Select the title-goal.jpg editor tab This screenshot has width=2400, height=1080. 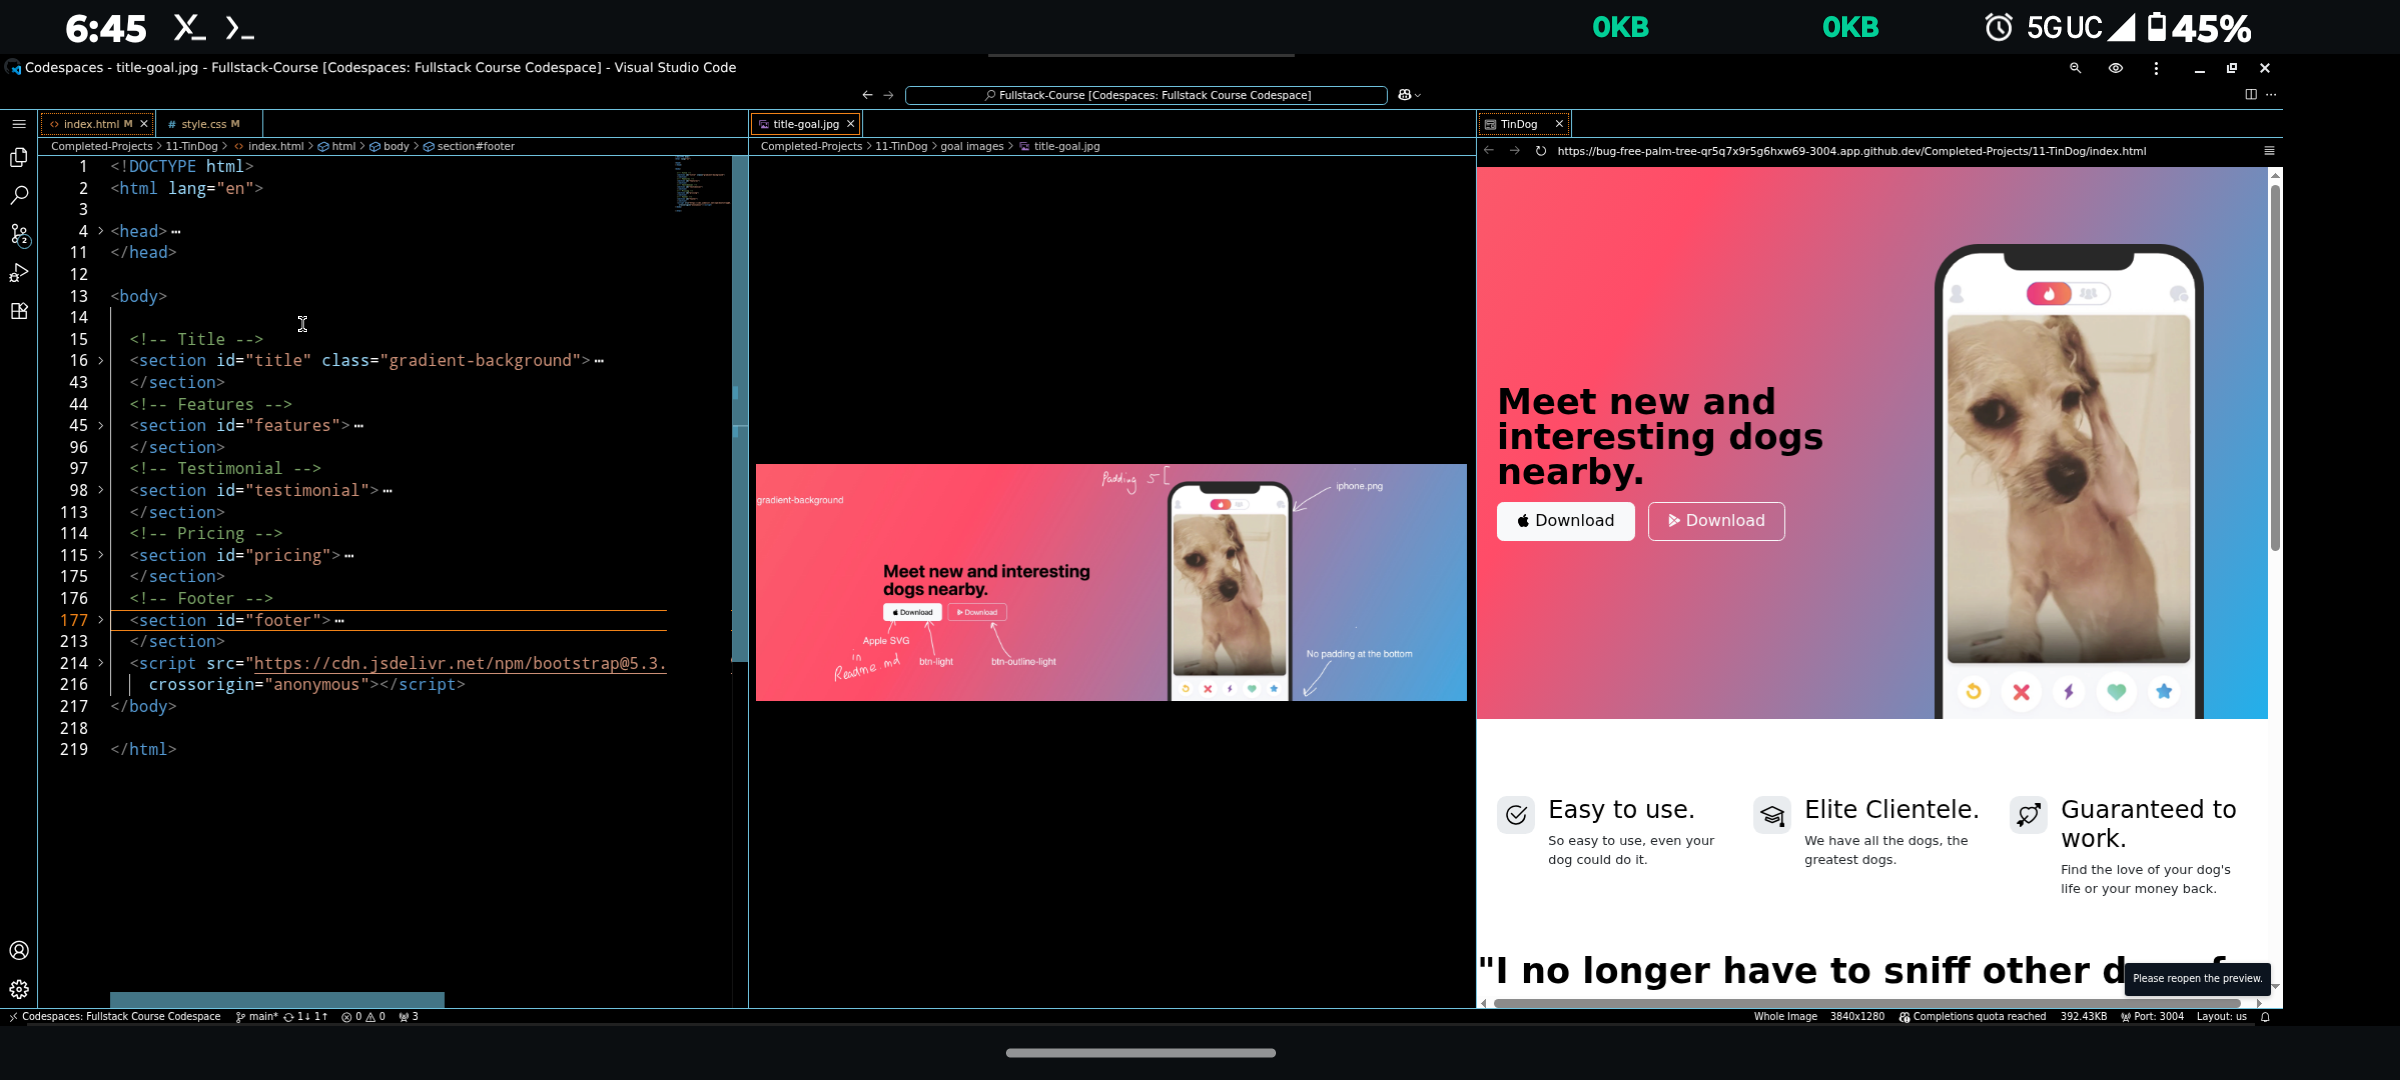click(x=803, y=123)
